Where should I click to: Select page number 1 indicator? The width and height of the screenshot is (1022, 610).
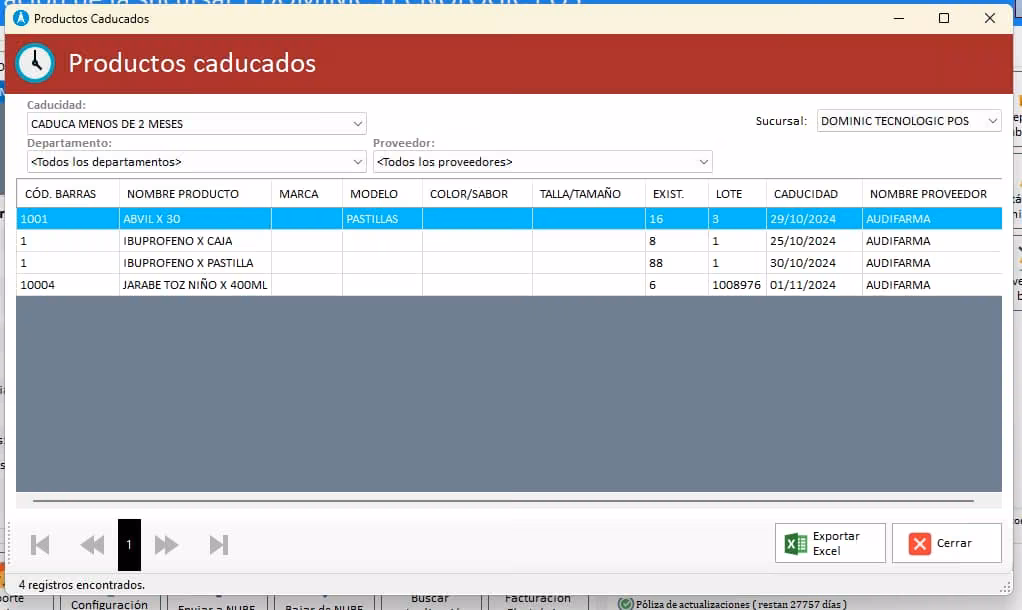tap(129, 545)
